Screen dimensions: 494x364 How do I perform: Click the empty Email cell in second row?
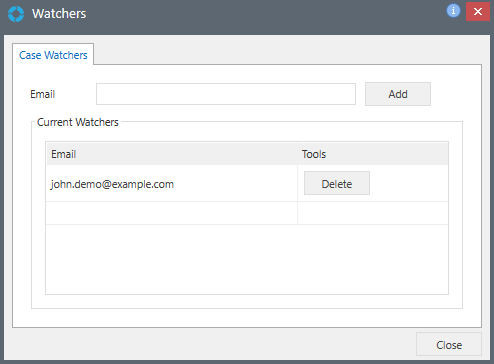(172, 213)
